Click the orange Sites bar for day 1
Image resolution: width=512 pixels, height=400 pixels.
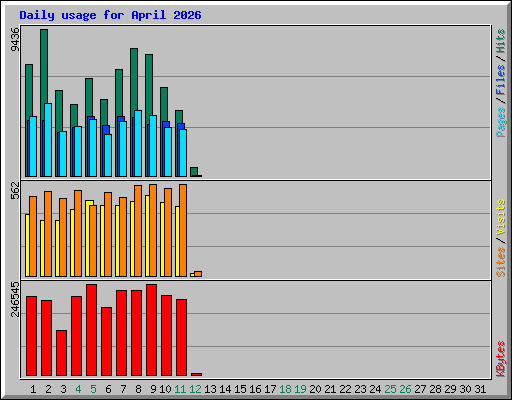pyautogui.click(x=33, y=236)
